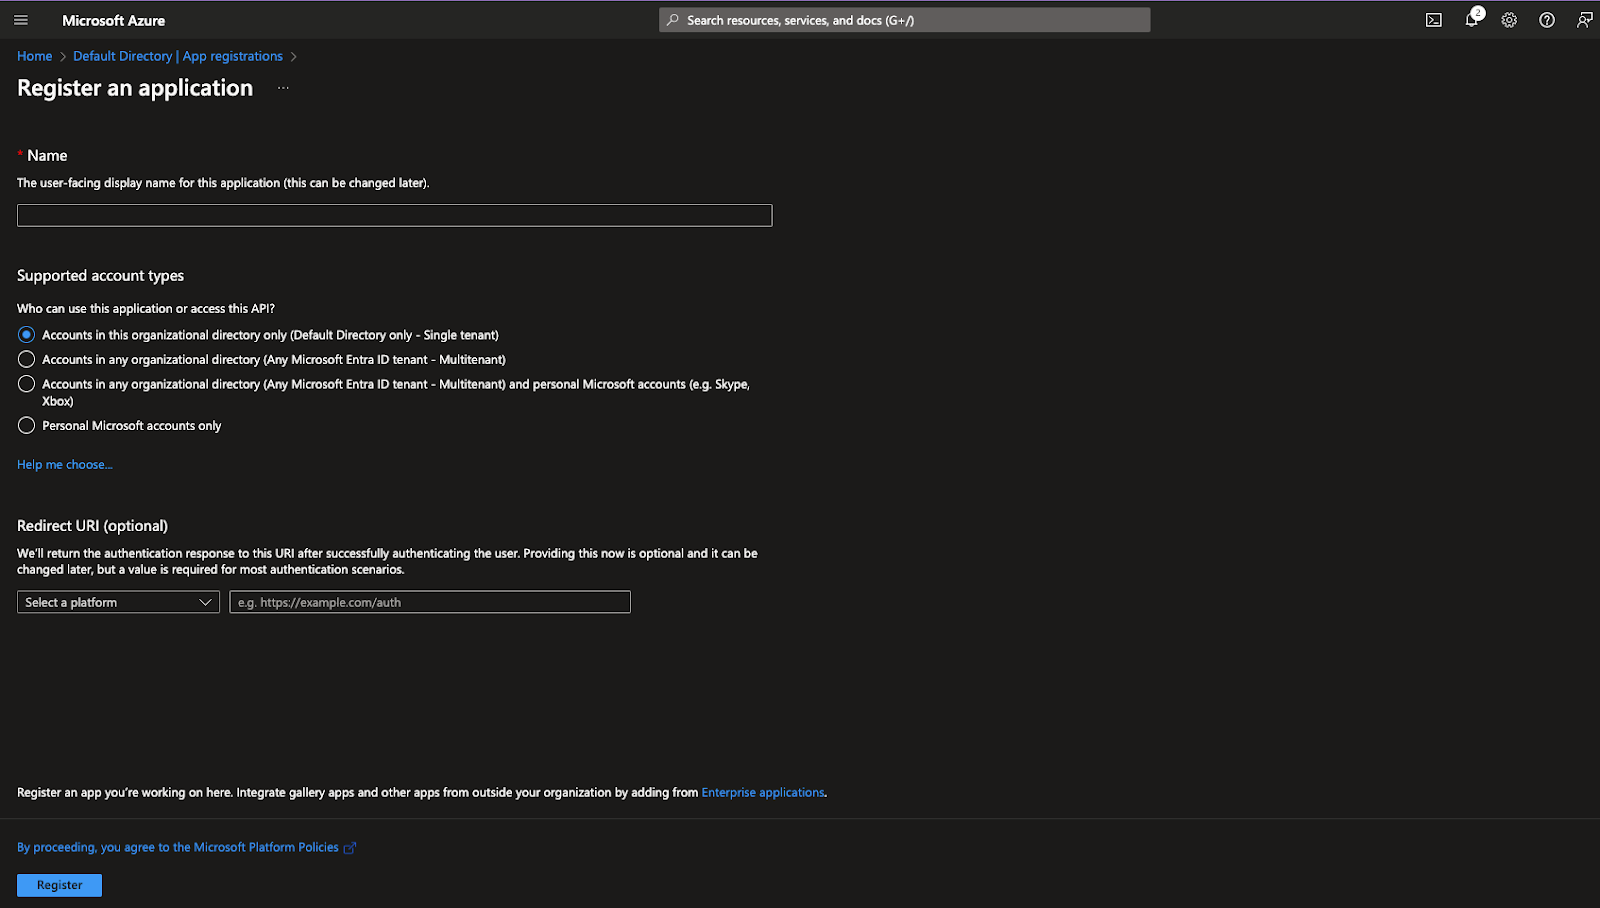Click the more options ellipsis beside the page title
This screenshot has width=1600, height=908.
tap(283, 88)
